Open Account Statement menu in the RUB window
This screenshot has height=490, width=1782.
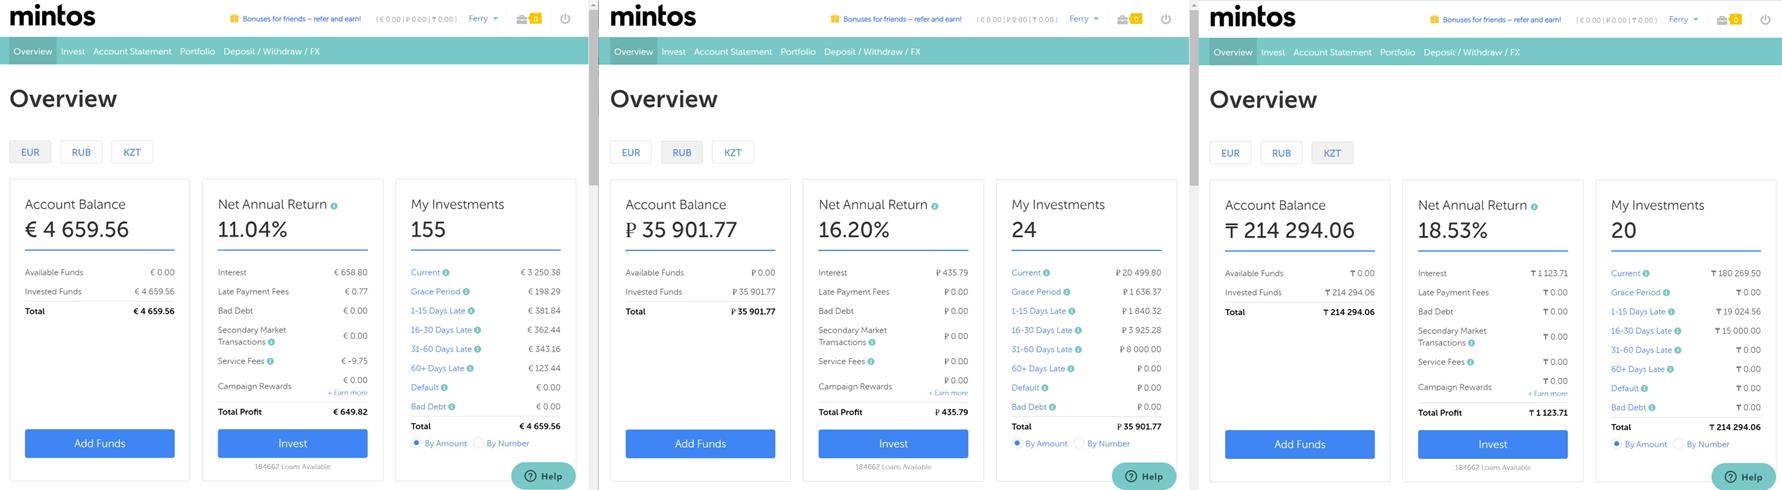(733, 52)
